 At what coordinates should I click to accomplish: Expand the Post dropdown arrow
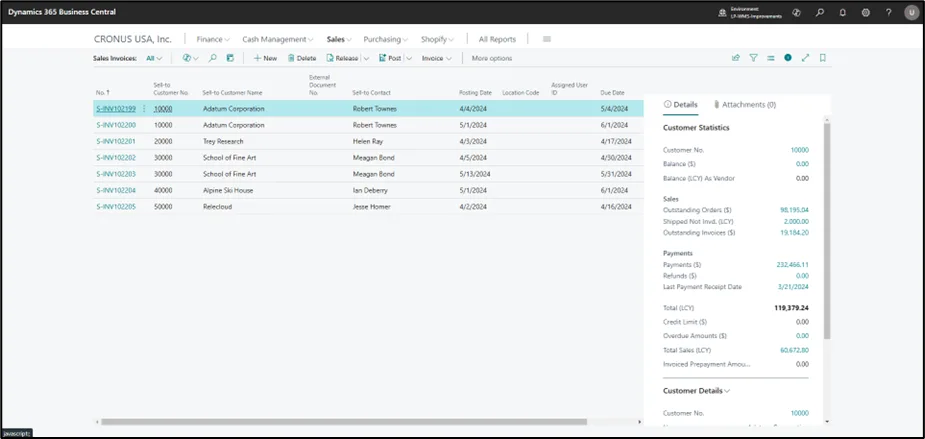(x=409, y=58)
